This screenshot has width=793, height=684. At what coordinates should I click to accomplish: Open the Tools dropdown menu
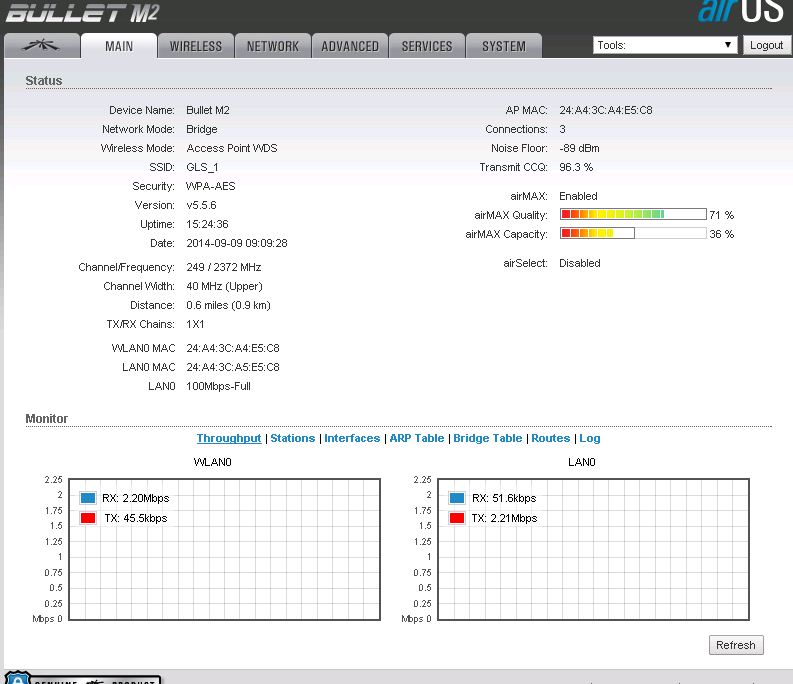point(665,45)
